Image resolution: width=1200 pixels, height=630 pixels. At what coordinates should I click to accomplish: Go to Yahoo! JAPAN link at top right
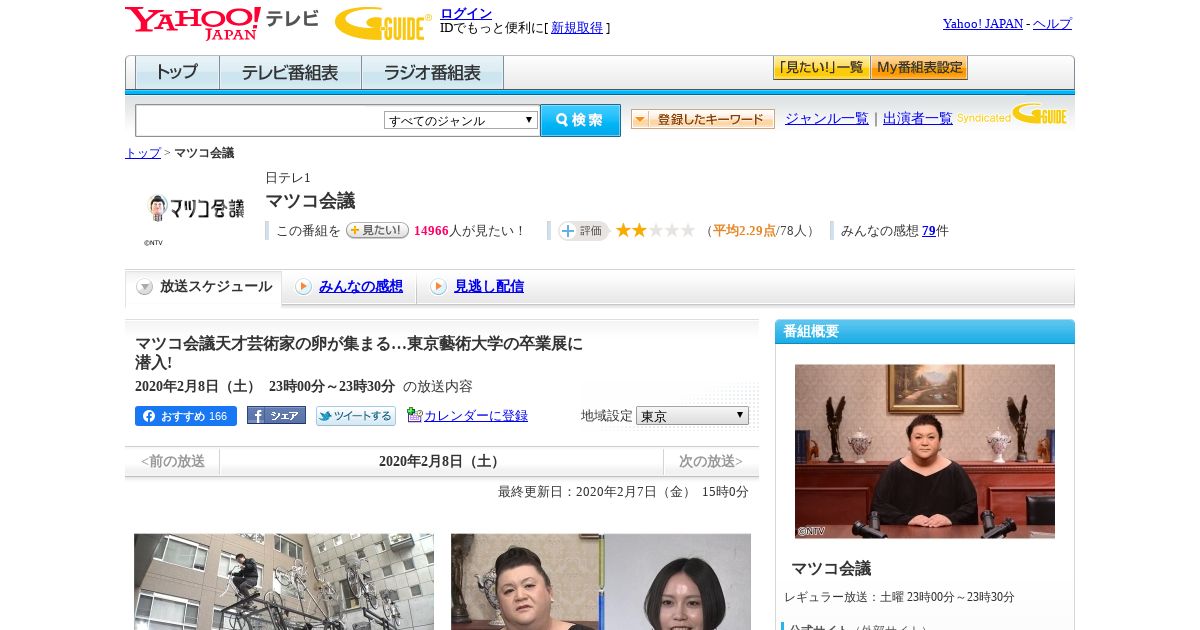click(x=983, y=23)
